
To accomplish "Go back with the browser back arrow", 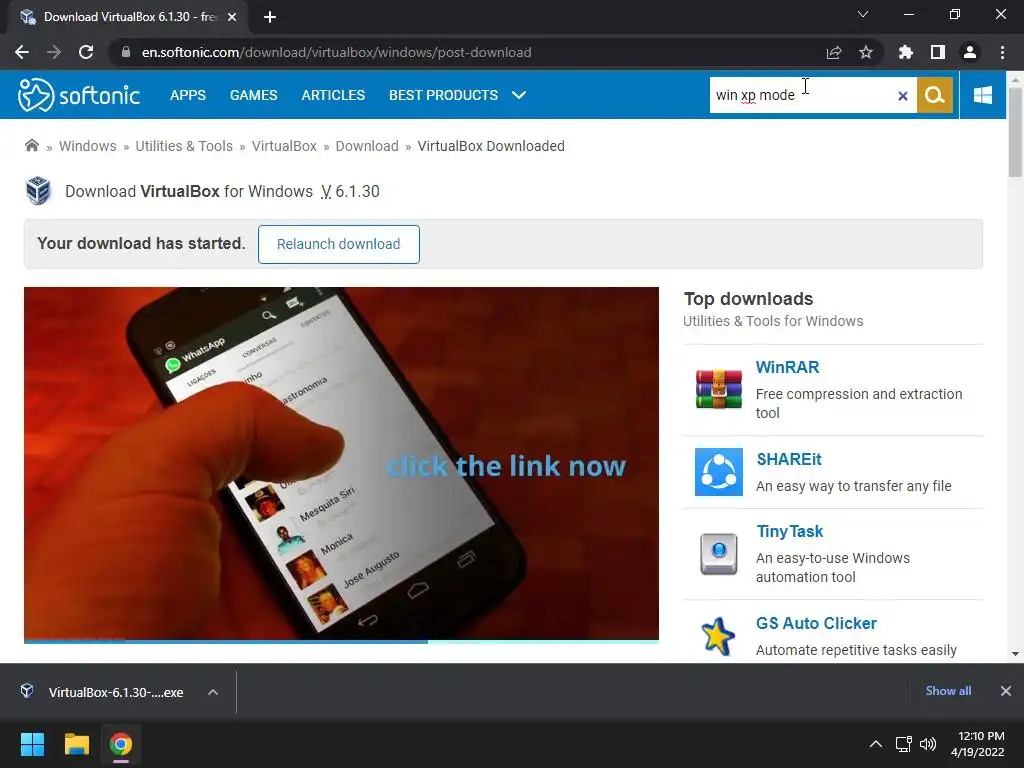I will 22,52.
